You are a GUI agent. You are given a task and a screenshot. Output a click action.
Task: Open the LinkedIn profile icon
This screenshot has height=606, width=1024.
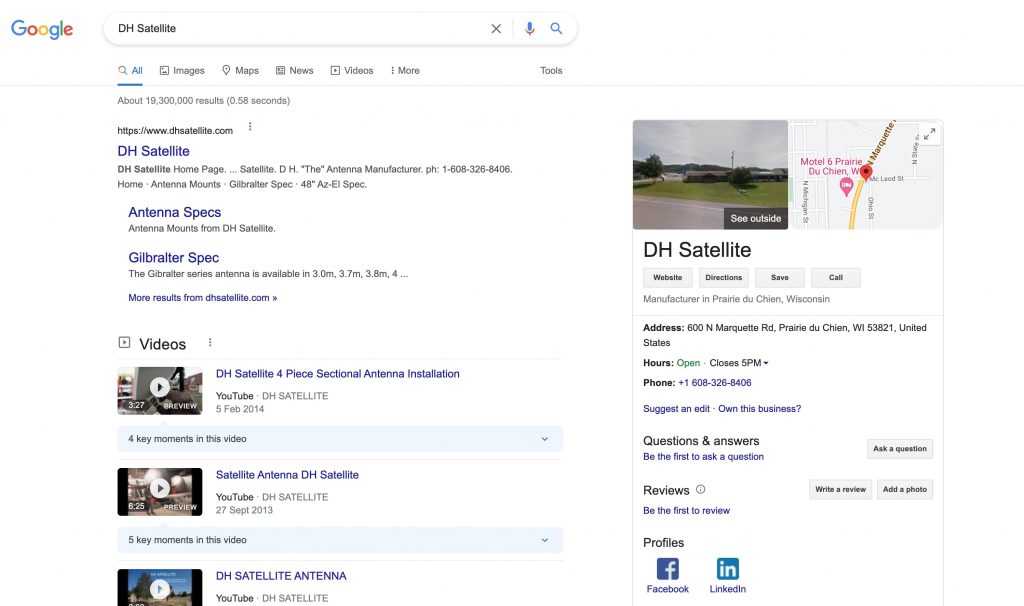coord(728,569)
